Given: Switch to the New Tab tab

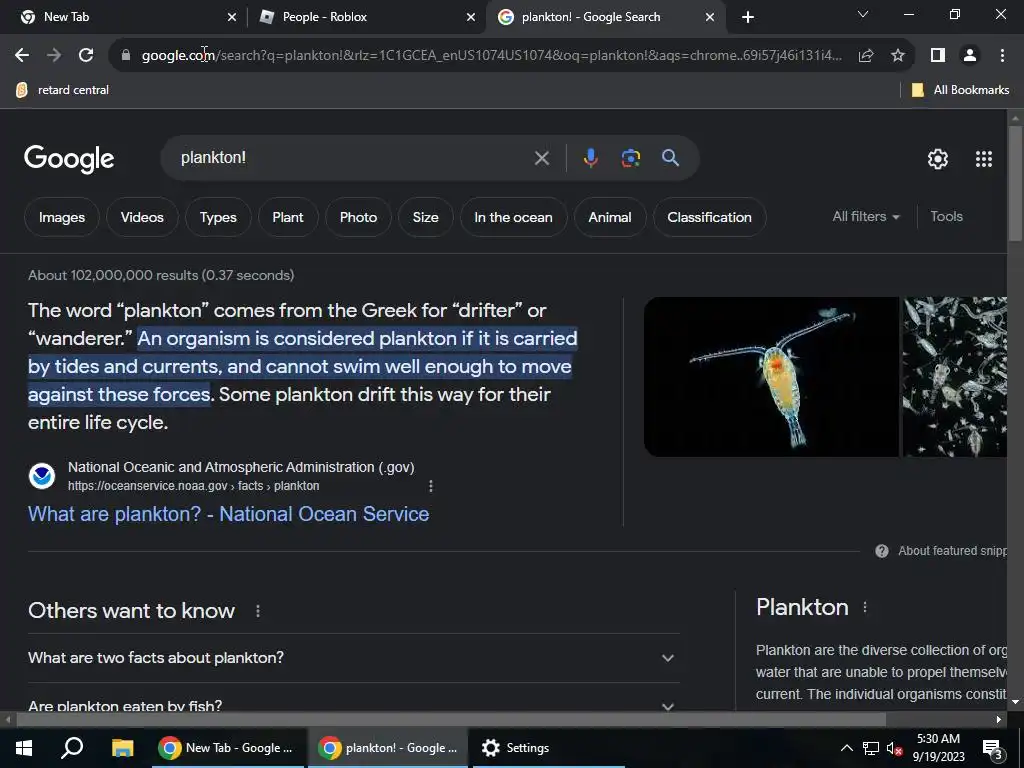Looking at the screenshot, I should pyautogui.click(x=124, y=18).
